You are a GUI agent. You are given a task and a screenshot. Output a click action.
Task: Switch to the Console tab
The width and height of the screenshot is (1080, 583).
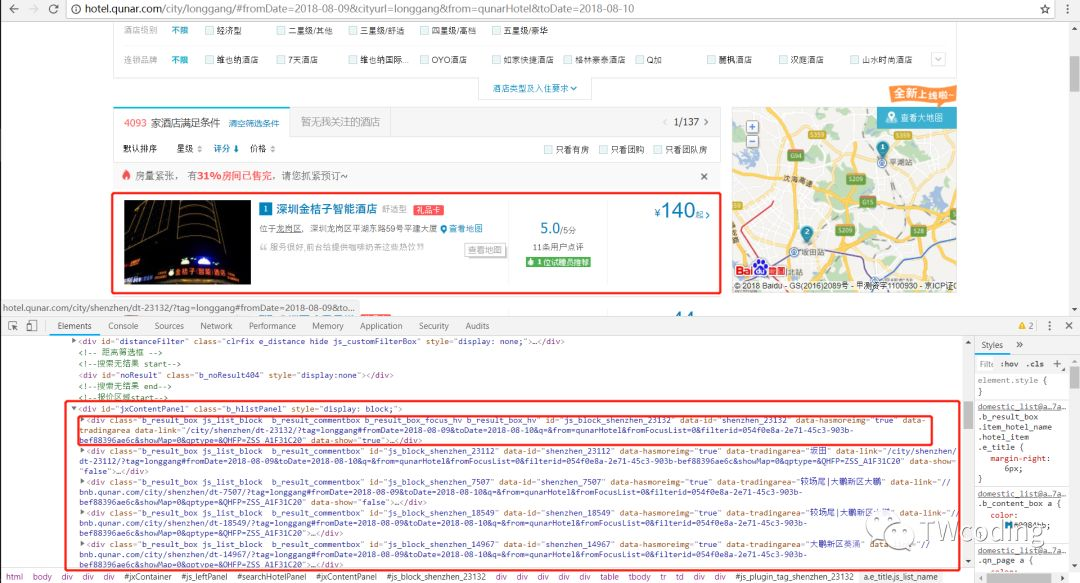[x=123, y=326]
